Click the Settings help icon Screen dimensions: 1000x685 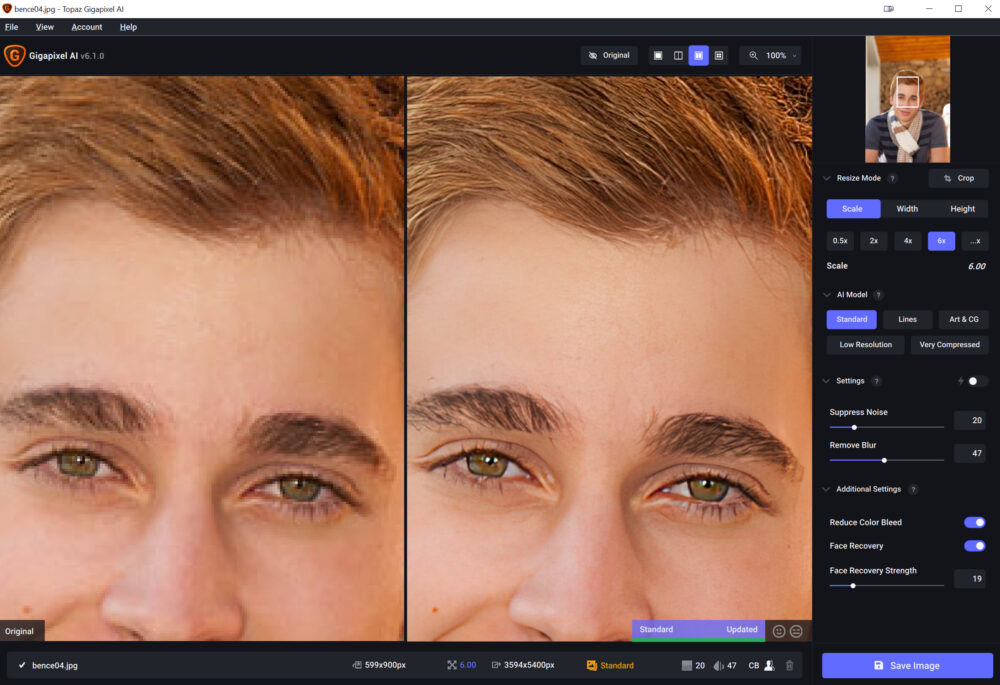pyautogui.click(x=876, y=381)
